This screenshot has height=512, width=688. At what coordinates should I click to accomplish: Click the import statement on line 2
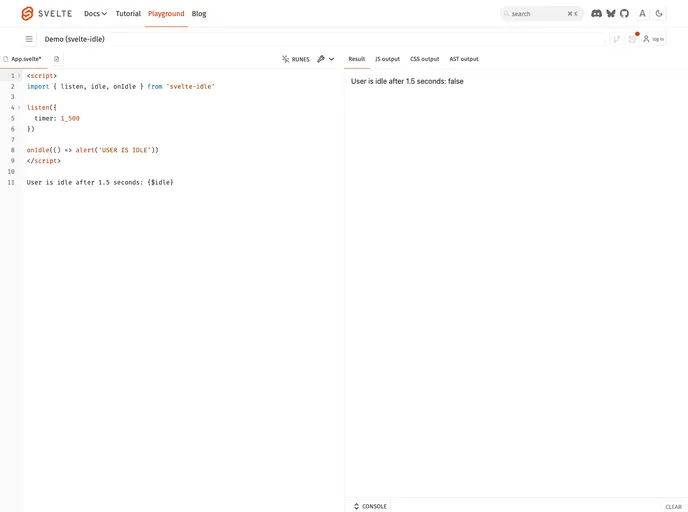(x=121, y=86)
